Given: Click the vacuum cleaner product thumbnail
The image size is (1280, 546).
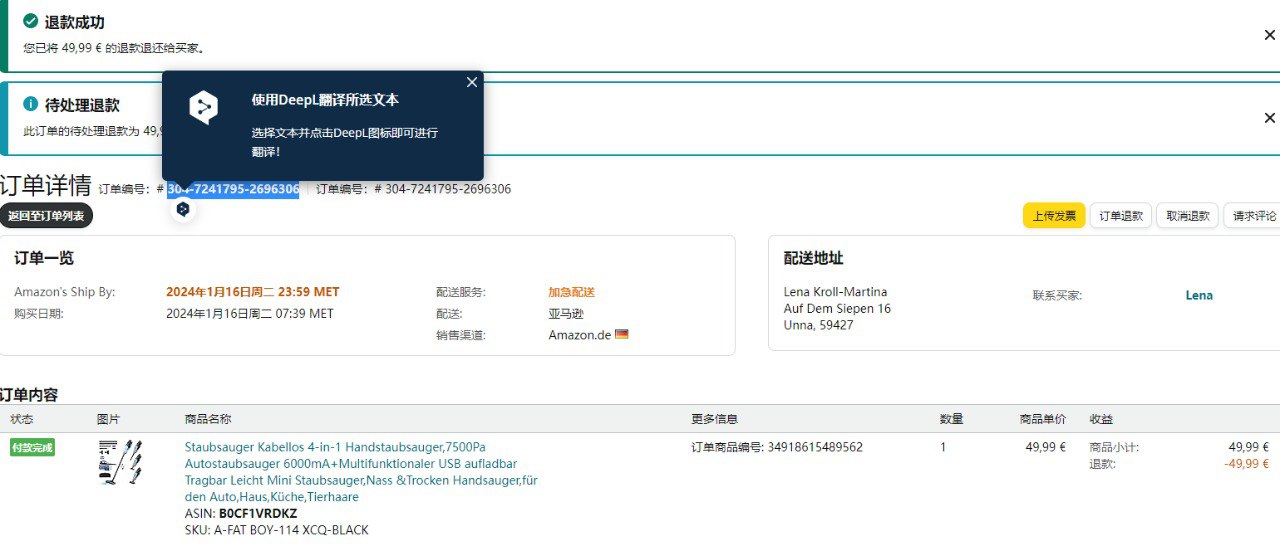Looking at the screenshot, I should (120, 462).
